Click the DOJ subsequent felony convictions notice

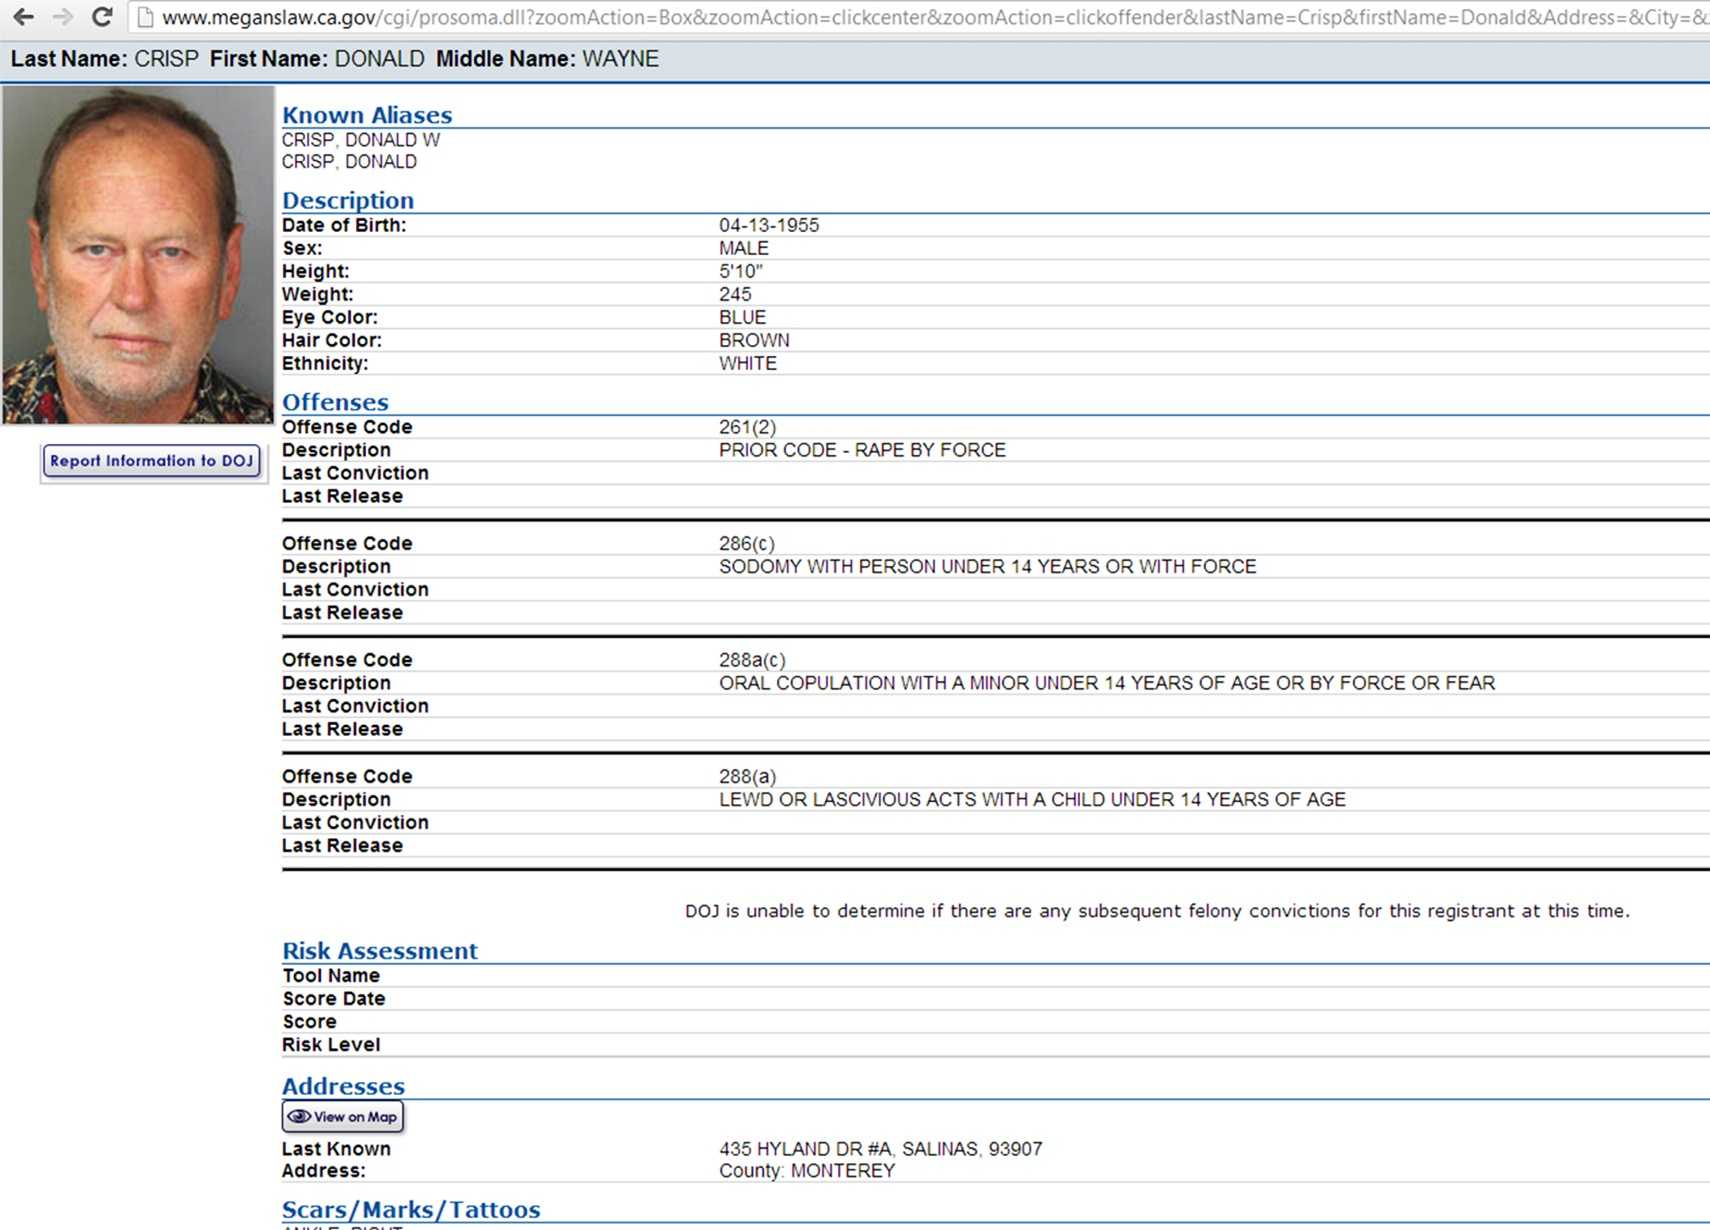tap(1156, 911)
